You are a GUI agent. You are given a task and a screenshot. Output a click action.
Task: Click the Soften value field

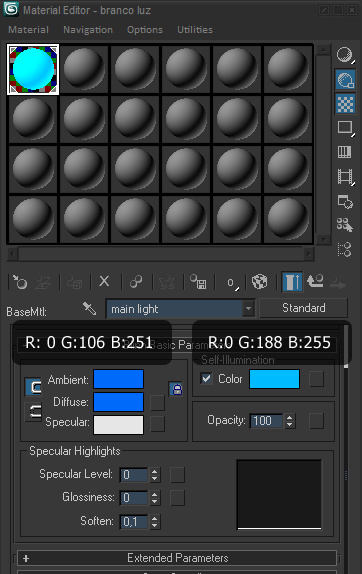click(x=134, y=522)
